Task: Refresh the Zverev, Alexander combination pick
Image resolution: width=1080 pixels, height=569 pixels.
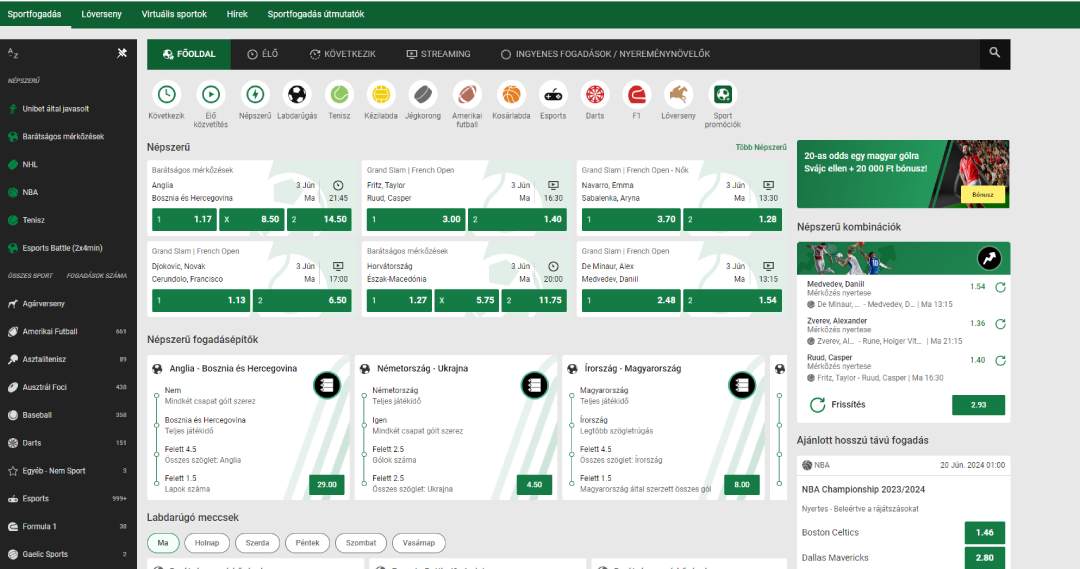Action: pos(1000,324)
